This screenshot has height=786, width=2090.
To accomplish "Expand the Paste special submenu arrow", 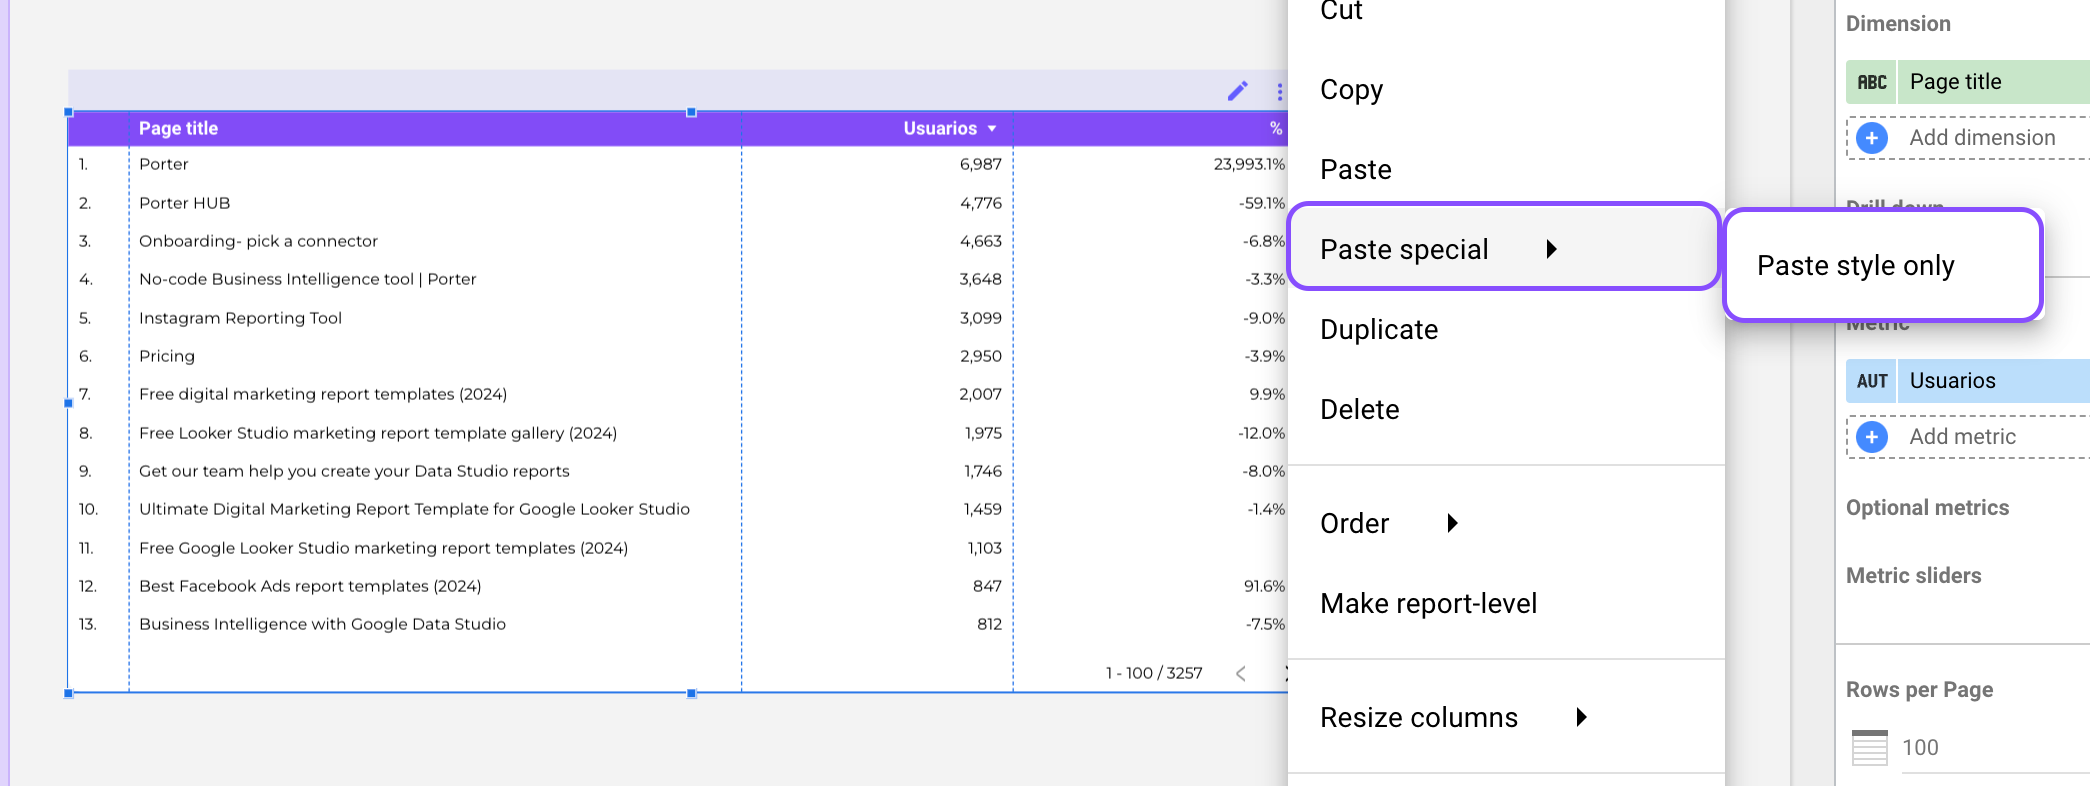I will [1551, 249].
